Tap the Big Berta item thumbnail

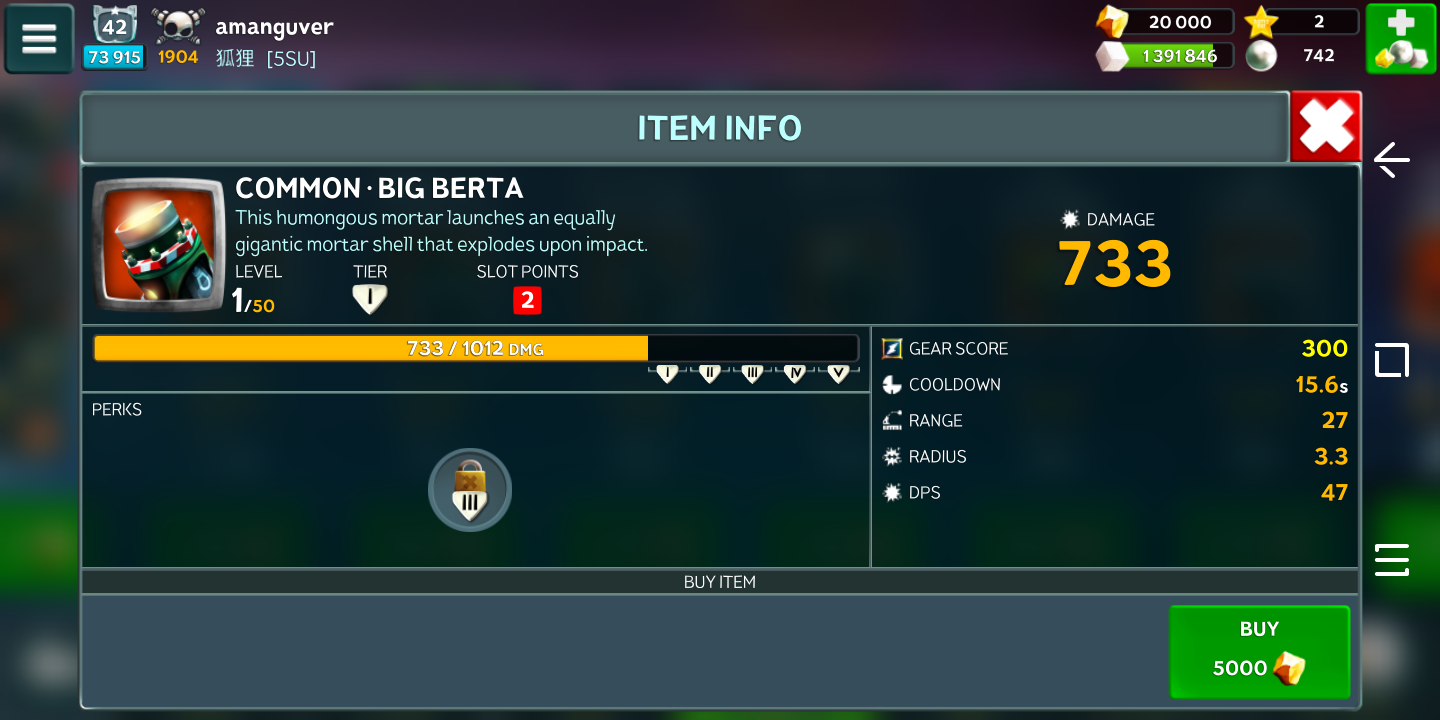(x=158, y=245)
